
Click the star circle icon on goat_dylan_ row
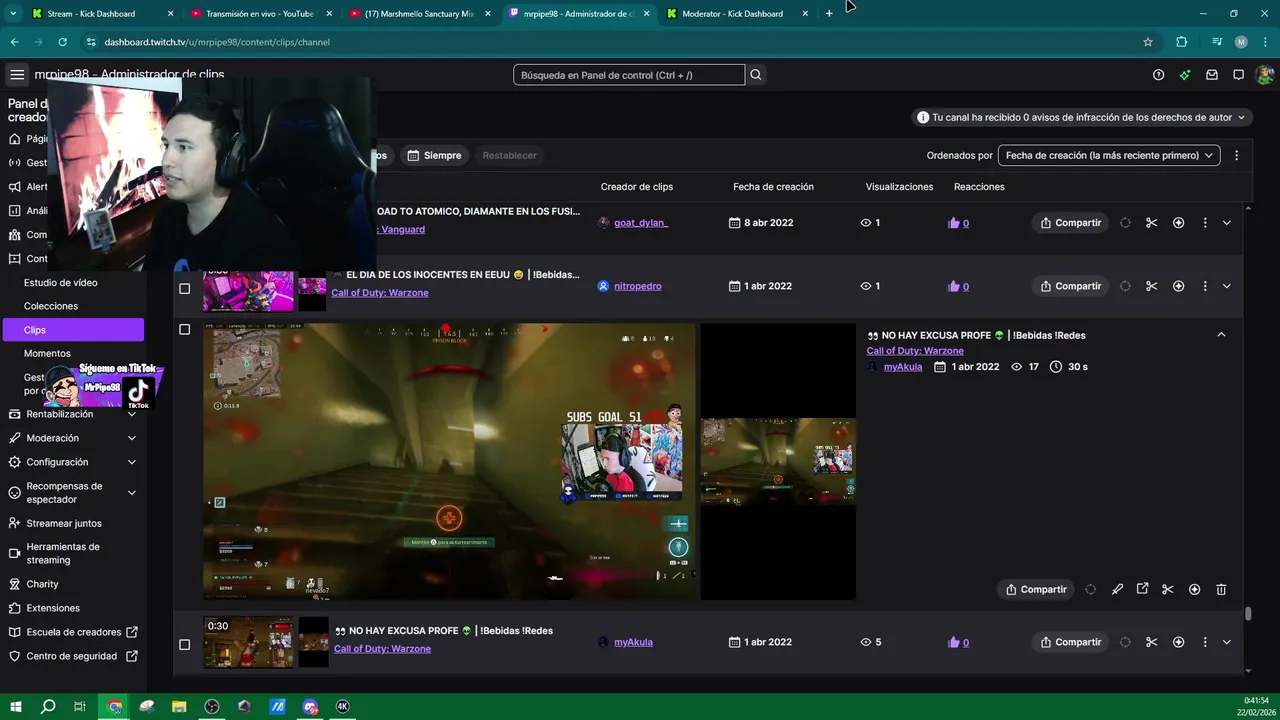[1178, 223]
